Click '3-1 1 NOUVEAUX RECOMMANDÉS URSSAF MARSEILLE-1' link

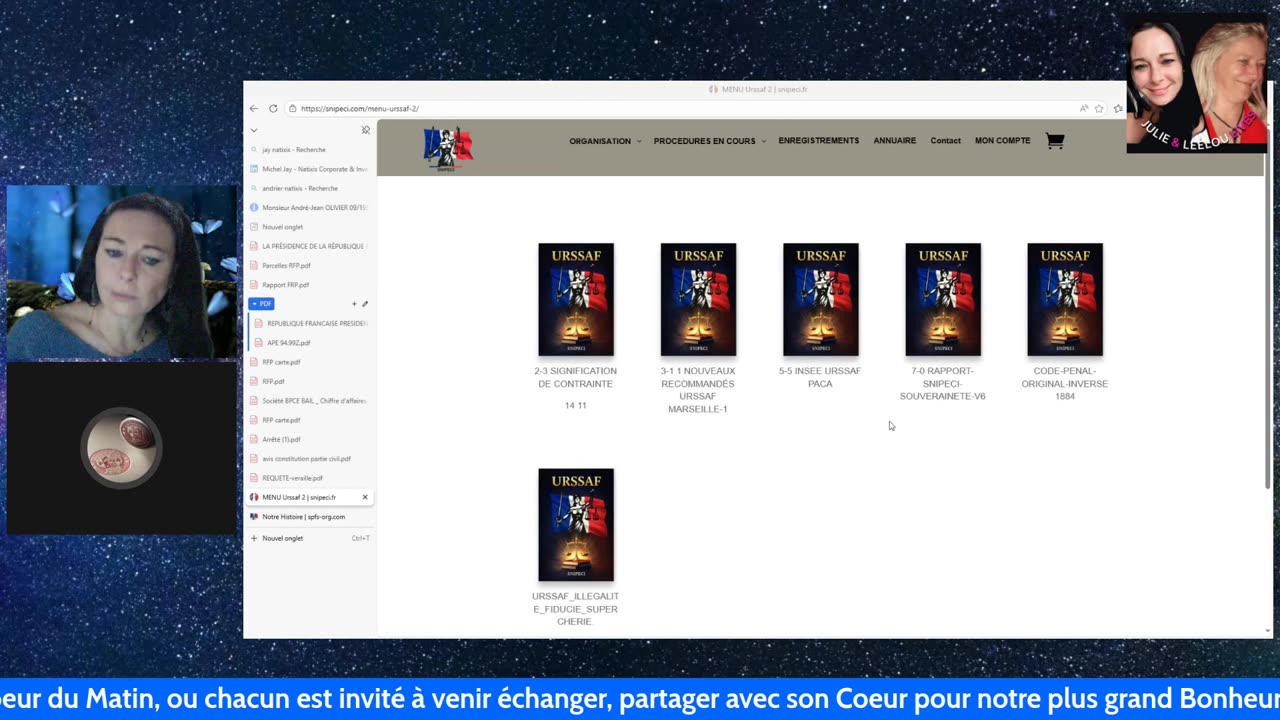[698, 390]
